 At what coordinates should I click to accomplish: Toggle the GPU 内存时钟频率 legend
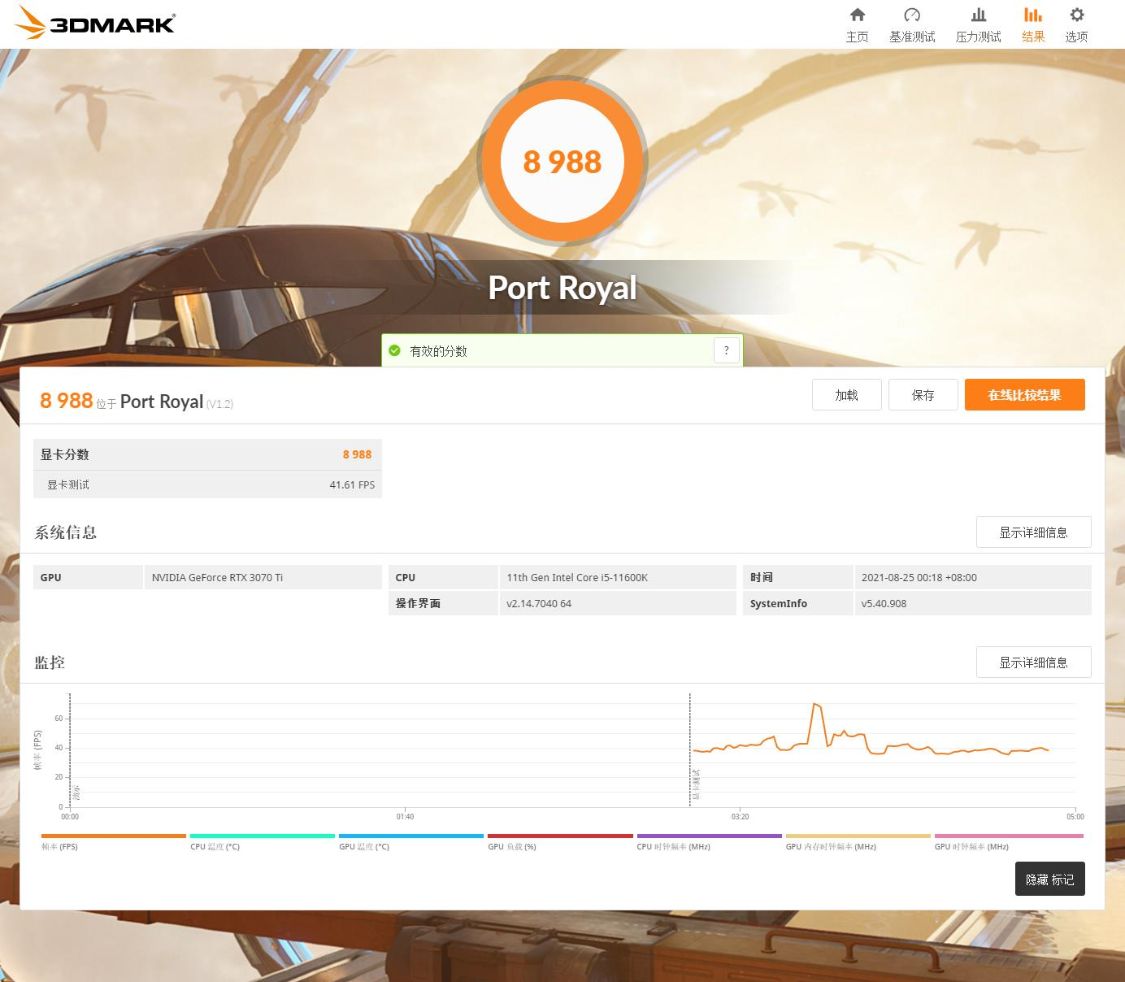[858, 841]
